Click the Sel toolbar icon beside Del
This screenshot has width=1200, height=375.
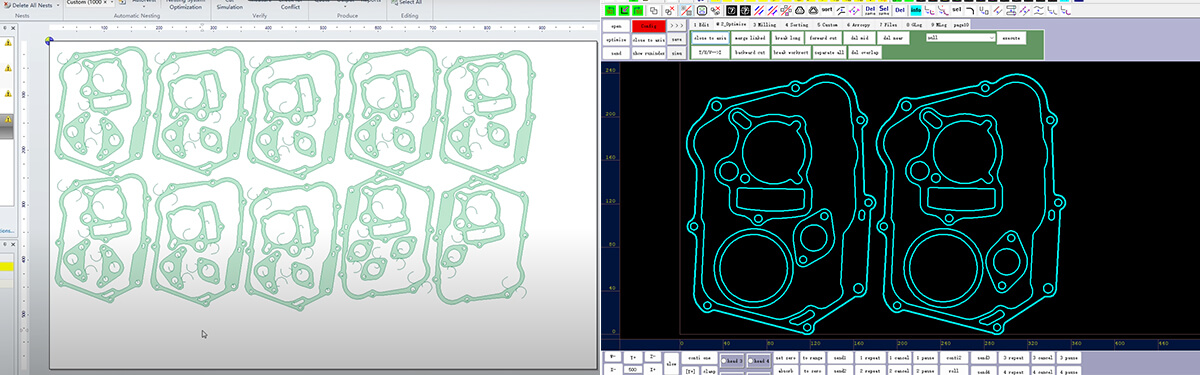884,9
